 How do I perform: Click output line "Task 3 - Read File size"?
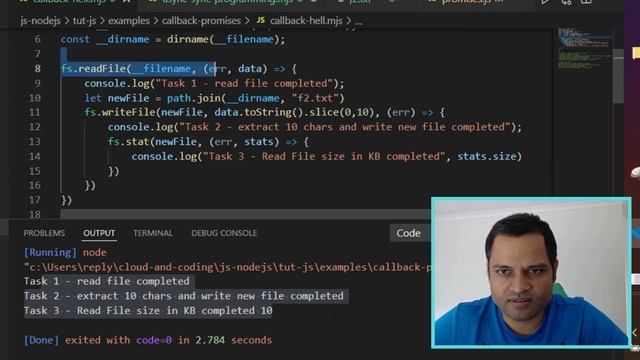click(148, 311)
